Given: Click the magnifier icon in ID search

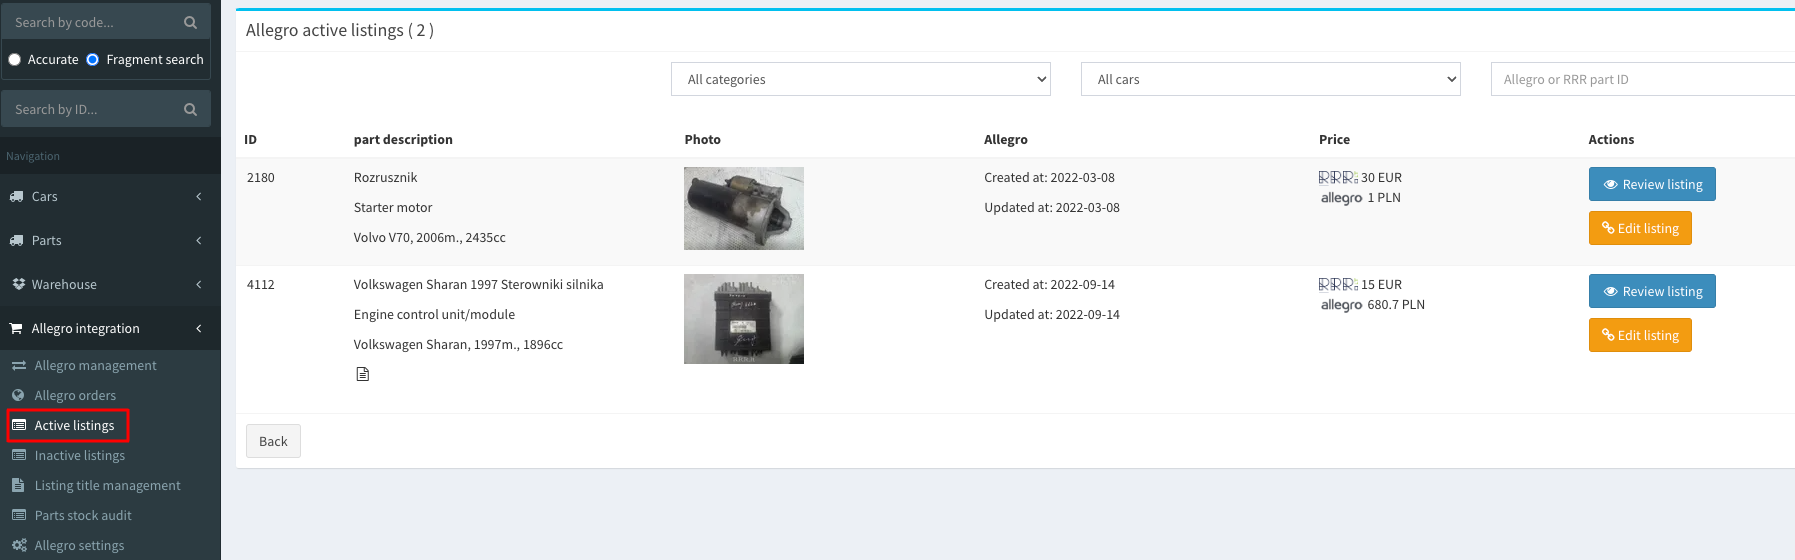Looking at the screenshot, I should coord(190,109).
